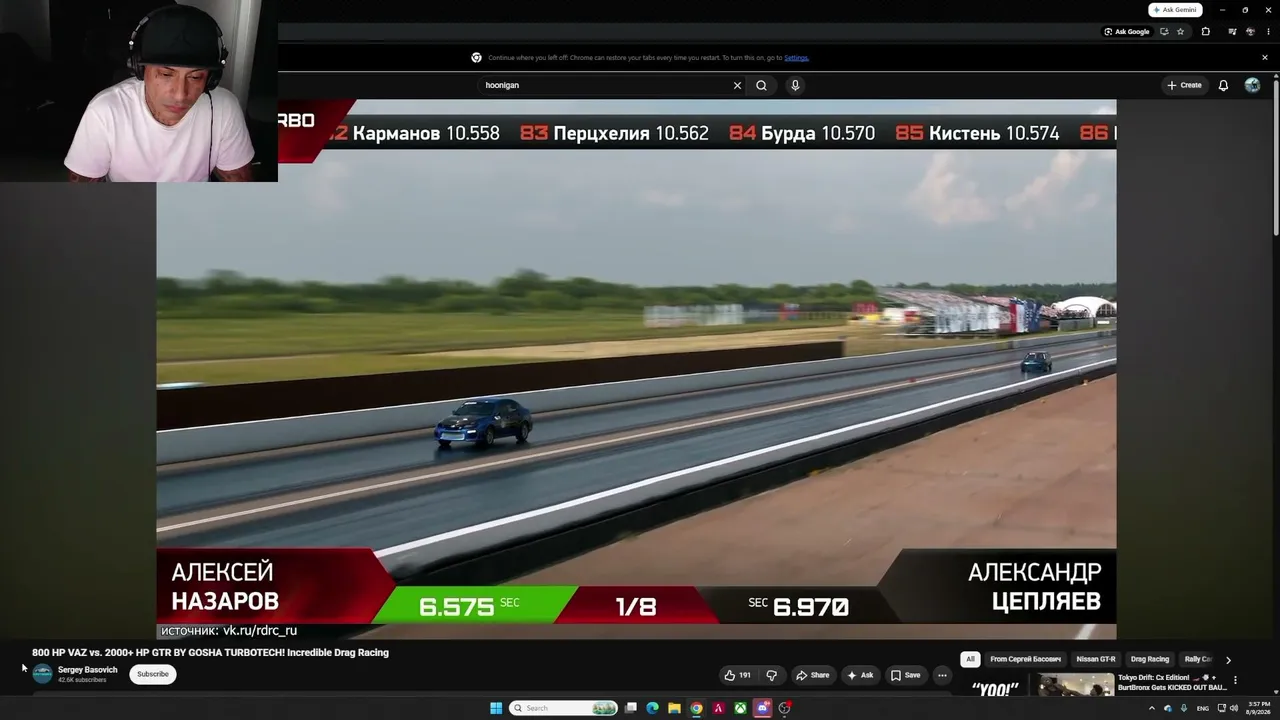Dislike the video
Viewport: 1280px width, 720px height.
pyautogui.click(x=771, y=675)
